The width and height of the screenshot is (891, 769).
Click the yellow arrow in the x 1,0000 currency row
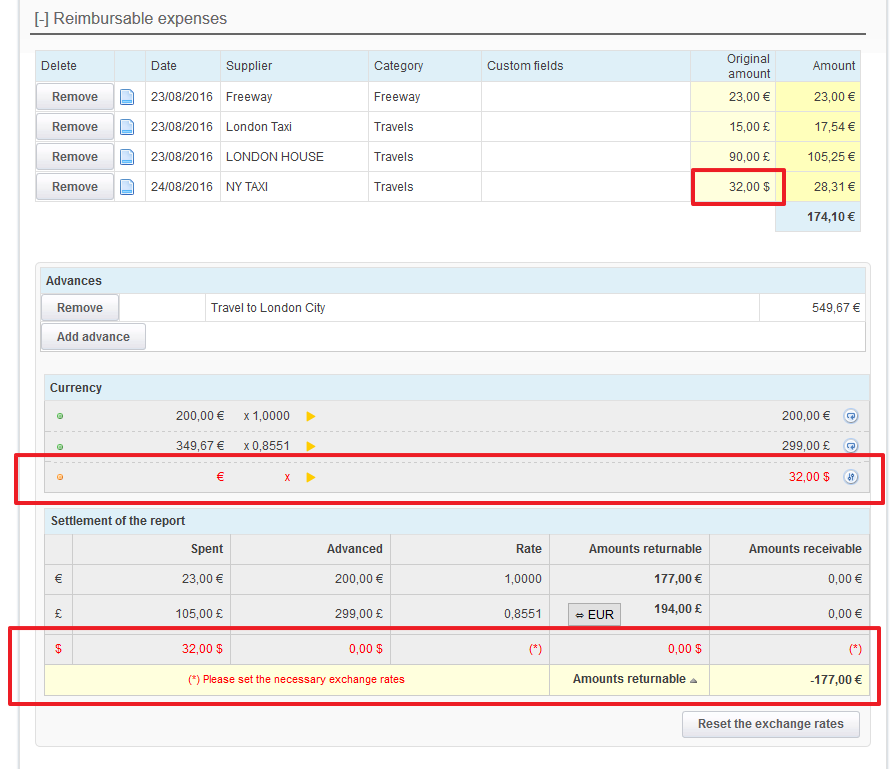point(311,416)
